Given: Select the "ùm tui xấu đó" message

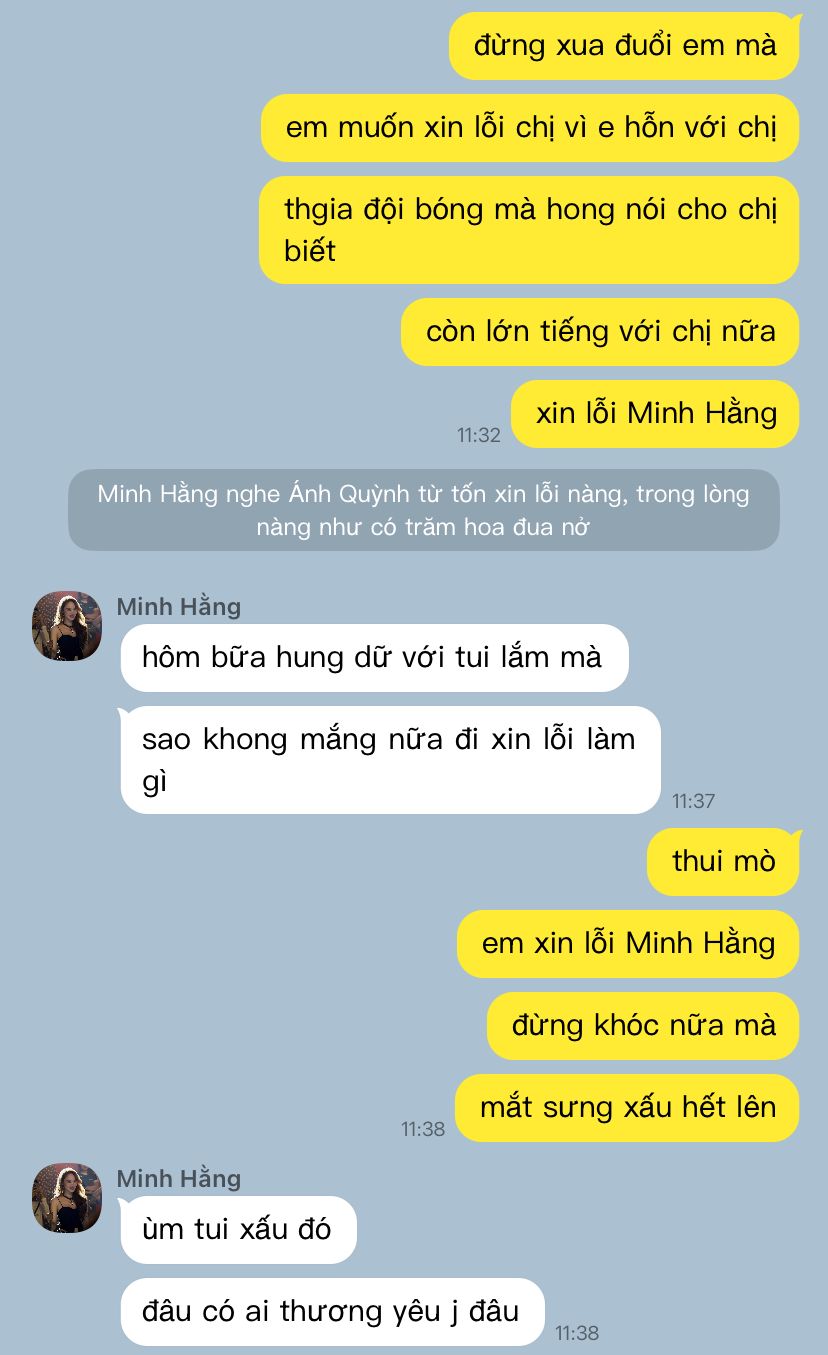Looking at the screenshot, I should click(x=238, y=1230).
